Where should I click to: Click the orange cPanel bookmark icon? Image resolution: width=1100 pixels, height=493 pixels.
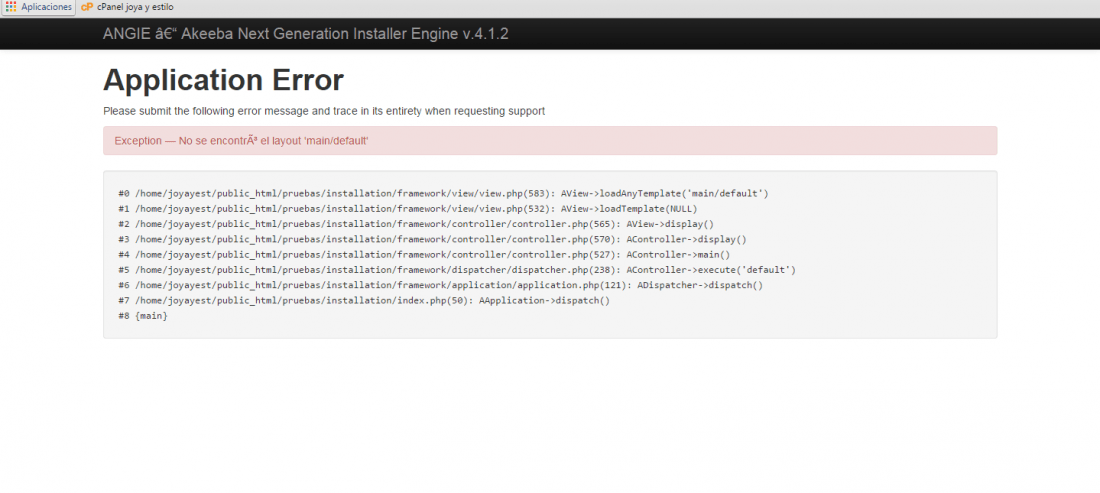87,7
